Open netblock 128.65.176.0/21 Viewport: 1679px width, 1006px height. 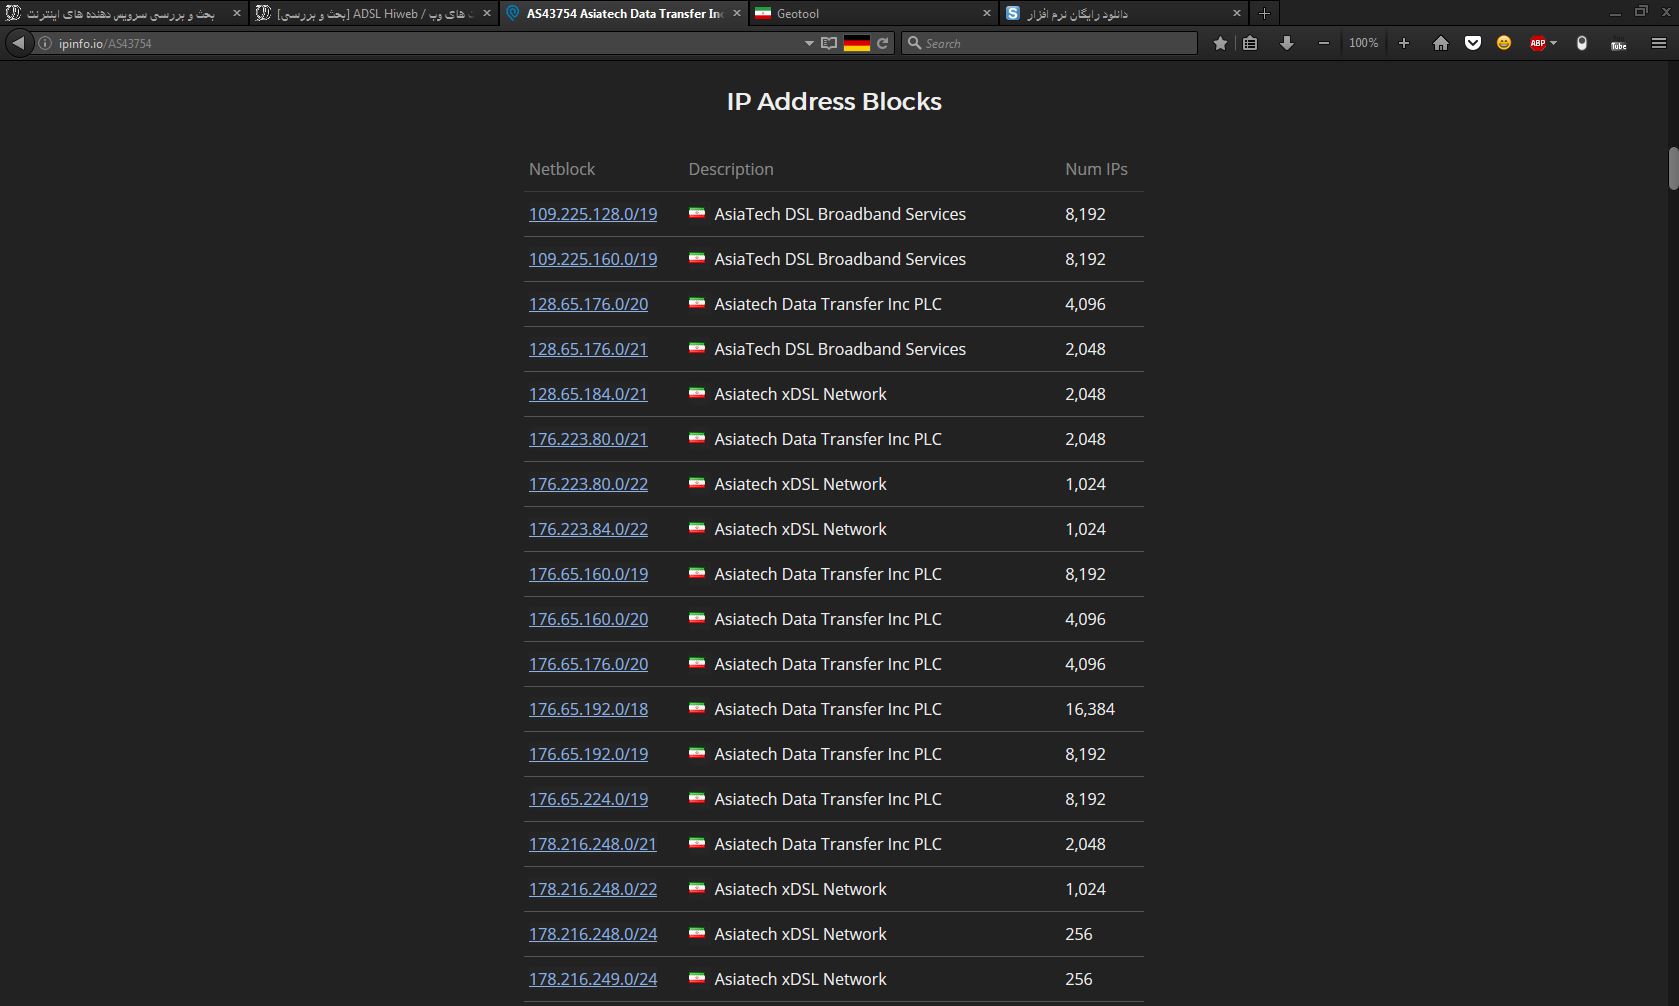point(588,349)
